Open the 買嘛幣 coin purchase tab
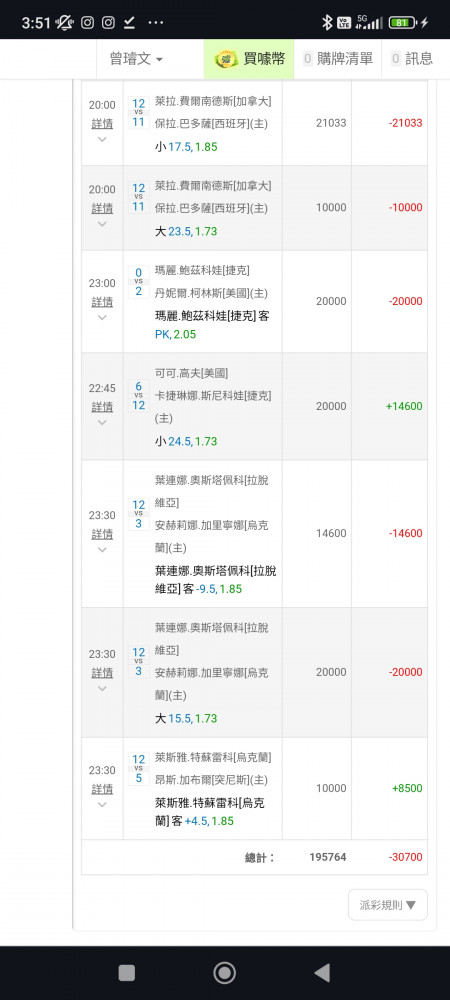 (x=249, y=59)
